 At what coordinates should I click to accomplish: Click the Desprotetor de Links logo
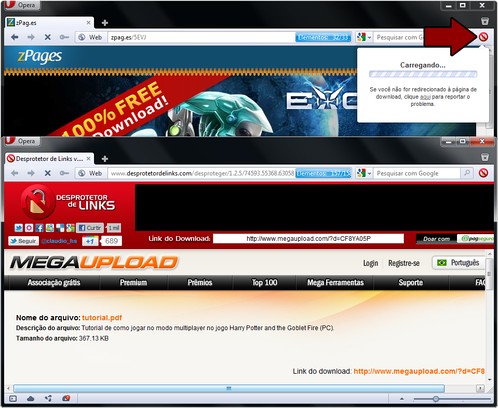coord(68,202)
